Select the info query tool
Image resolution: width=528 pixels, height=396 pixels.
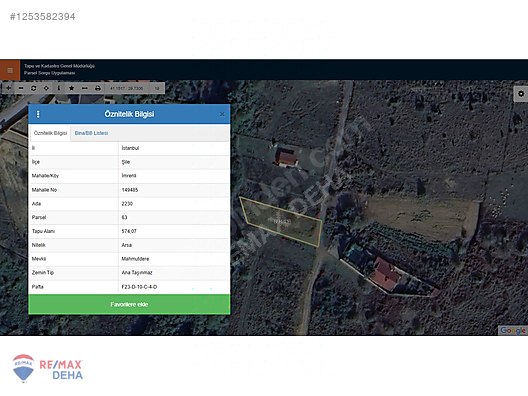(x=59, y=88)
